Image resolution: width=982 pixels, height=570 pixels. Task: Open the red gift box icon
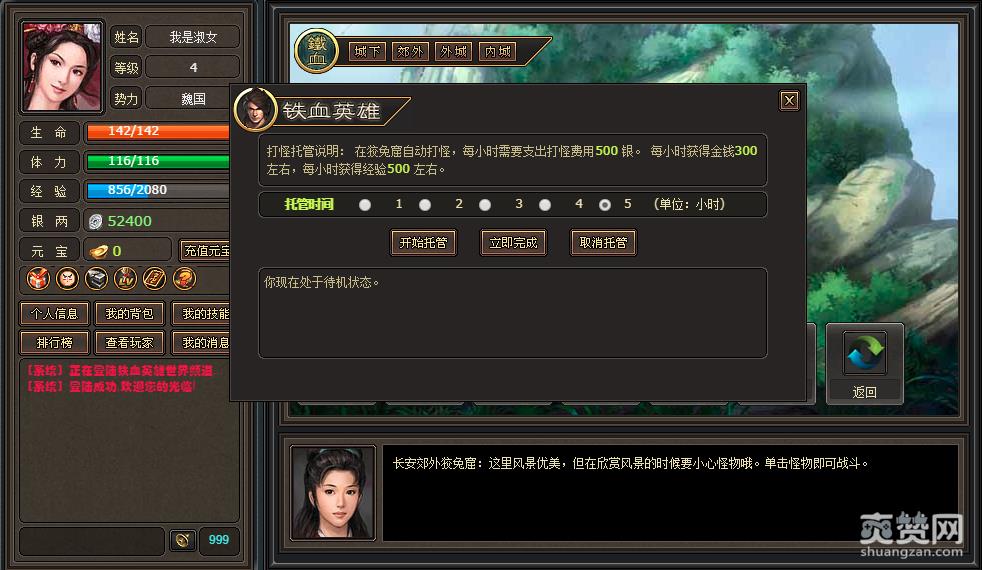(38, 279)
